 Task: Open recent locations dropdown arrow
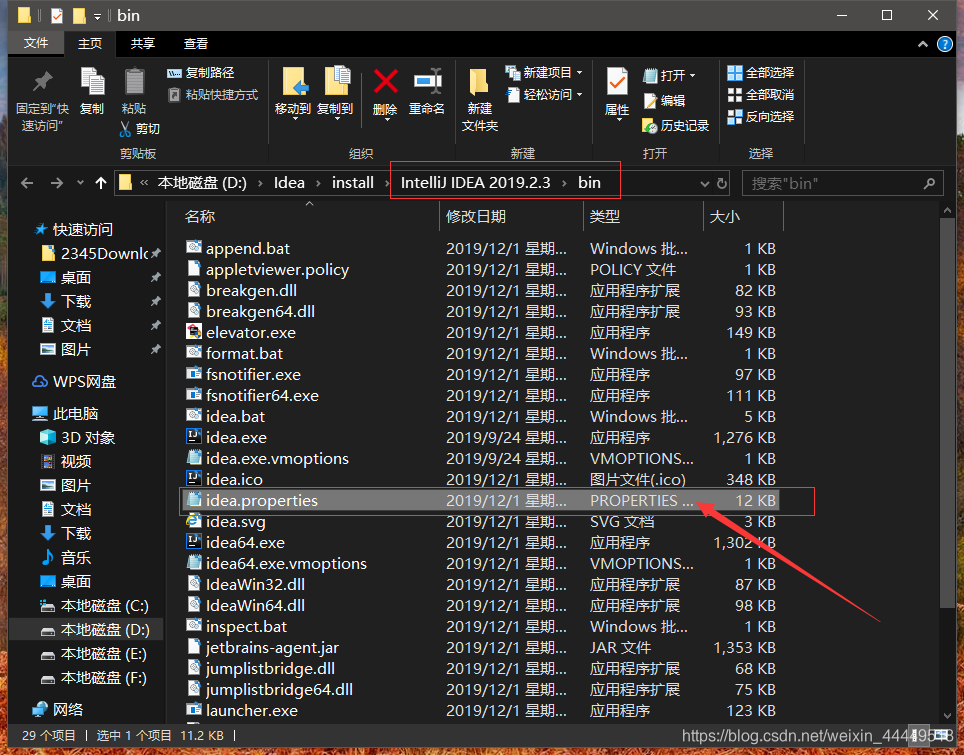[81, 183]
